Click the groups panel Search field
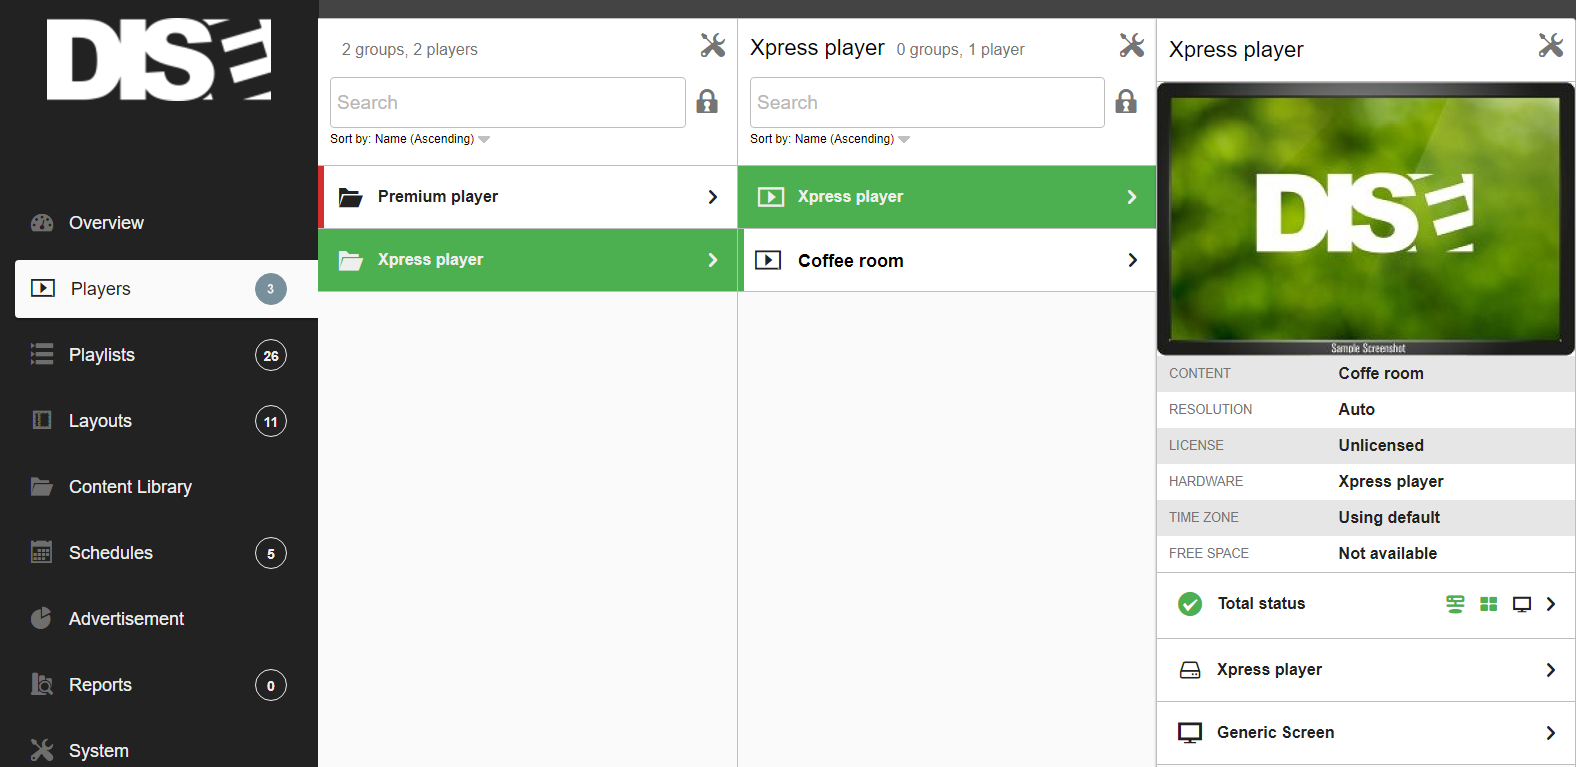This screenshot has height=767, width=1576. click(508, 102)
